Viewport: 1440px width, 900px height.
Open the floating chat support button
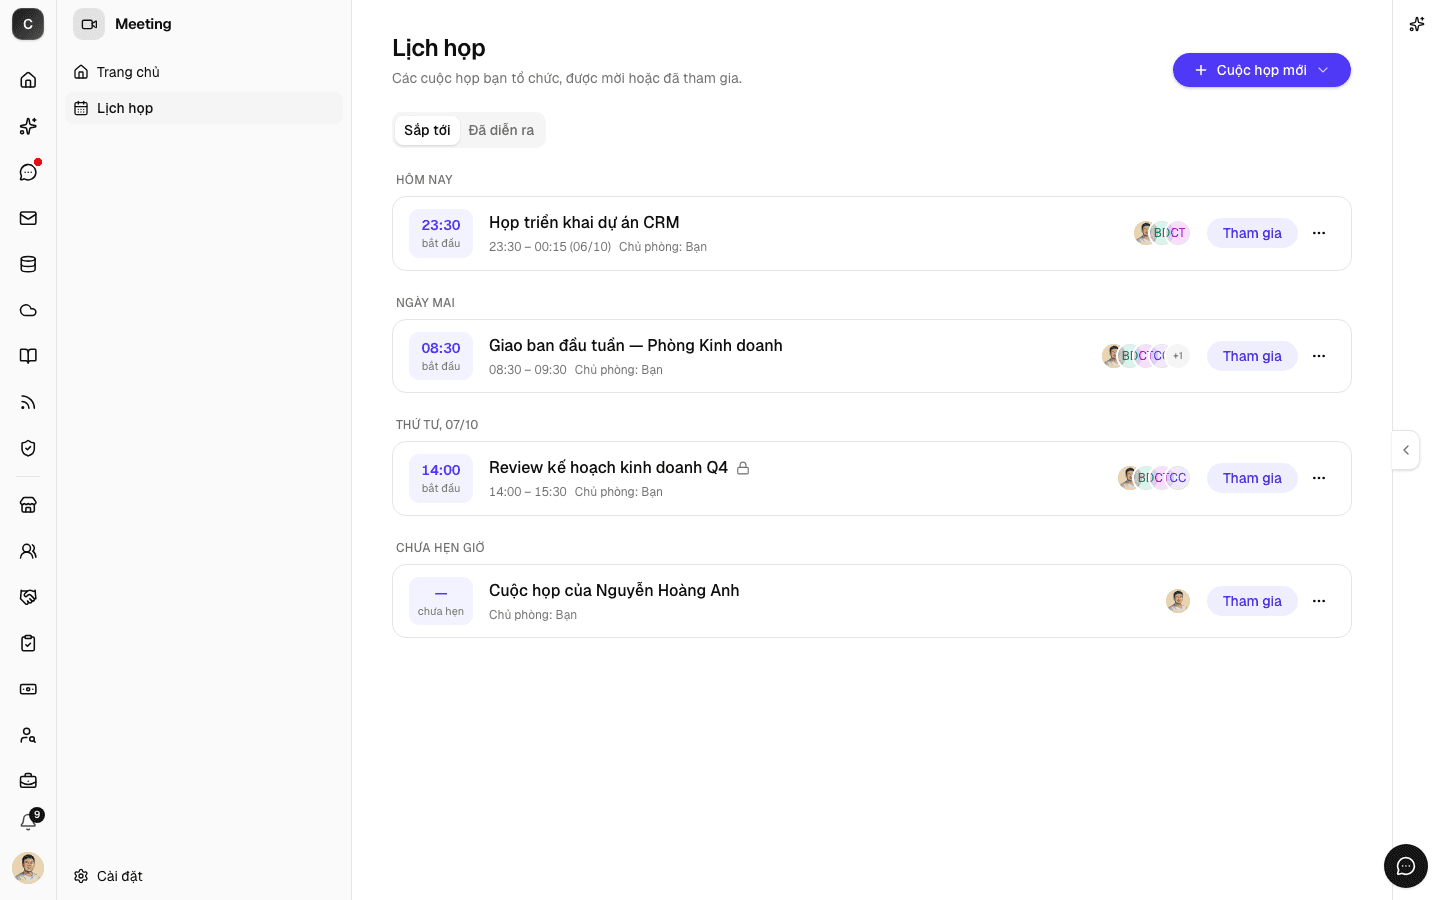pos(1406,866)
